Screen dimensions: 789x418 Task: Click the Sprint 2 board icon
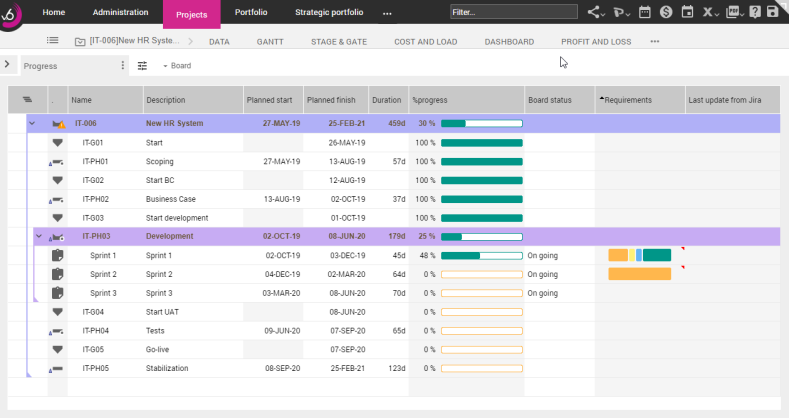[x=58, y=274]
